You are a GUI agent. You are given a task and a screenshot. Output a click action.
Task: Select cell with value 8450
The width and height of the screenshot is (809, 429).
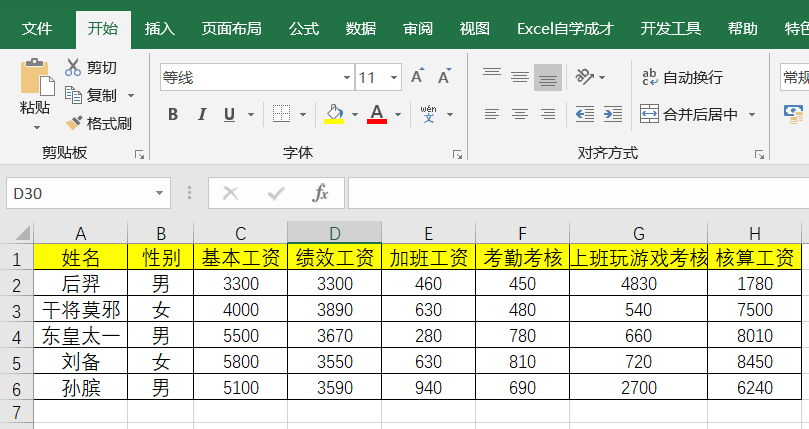754,361
